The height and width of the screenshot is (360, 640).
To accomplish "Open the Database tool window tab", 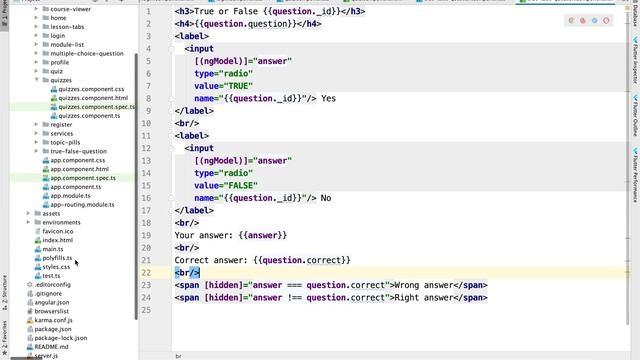I will pos(635,15).
